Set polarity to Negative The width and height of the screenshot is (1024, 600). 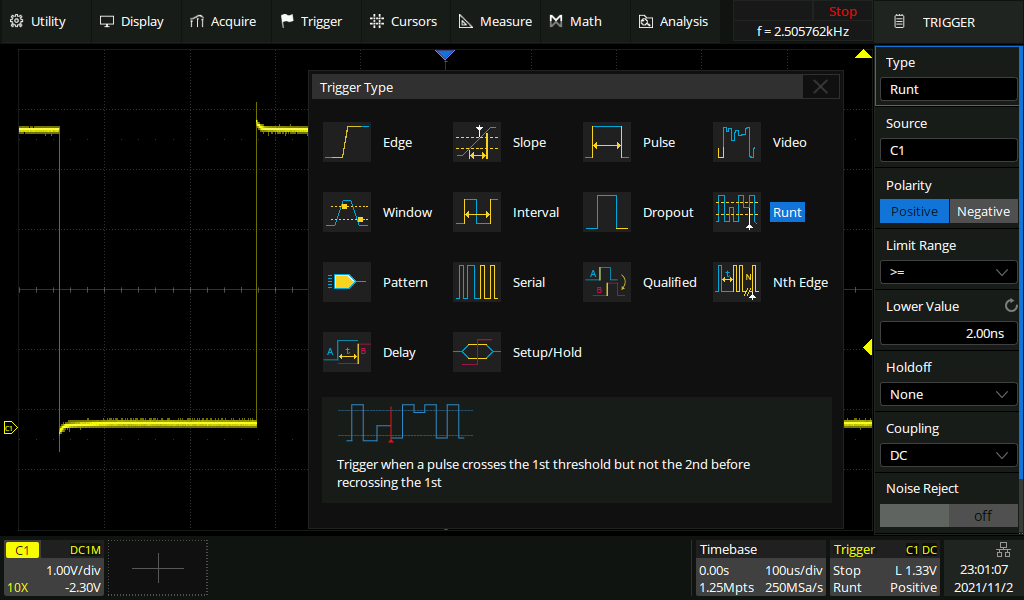[983, 211]
